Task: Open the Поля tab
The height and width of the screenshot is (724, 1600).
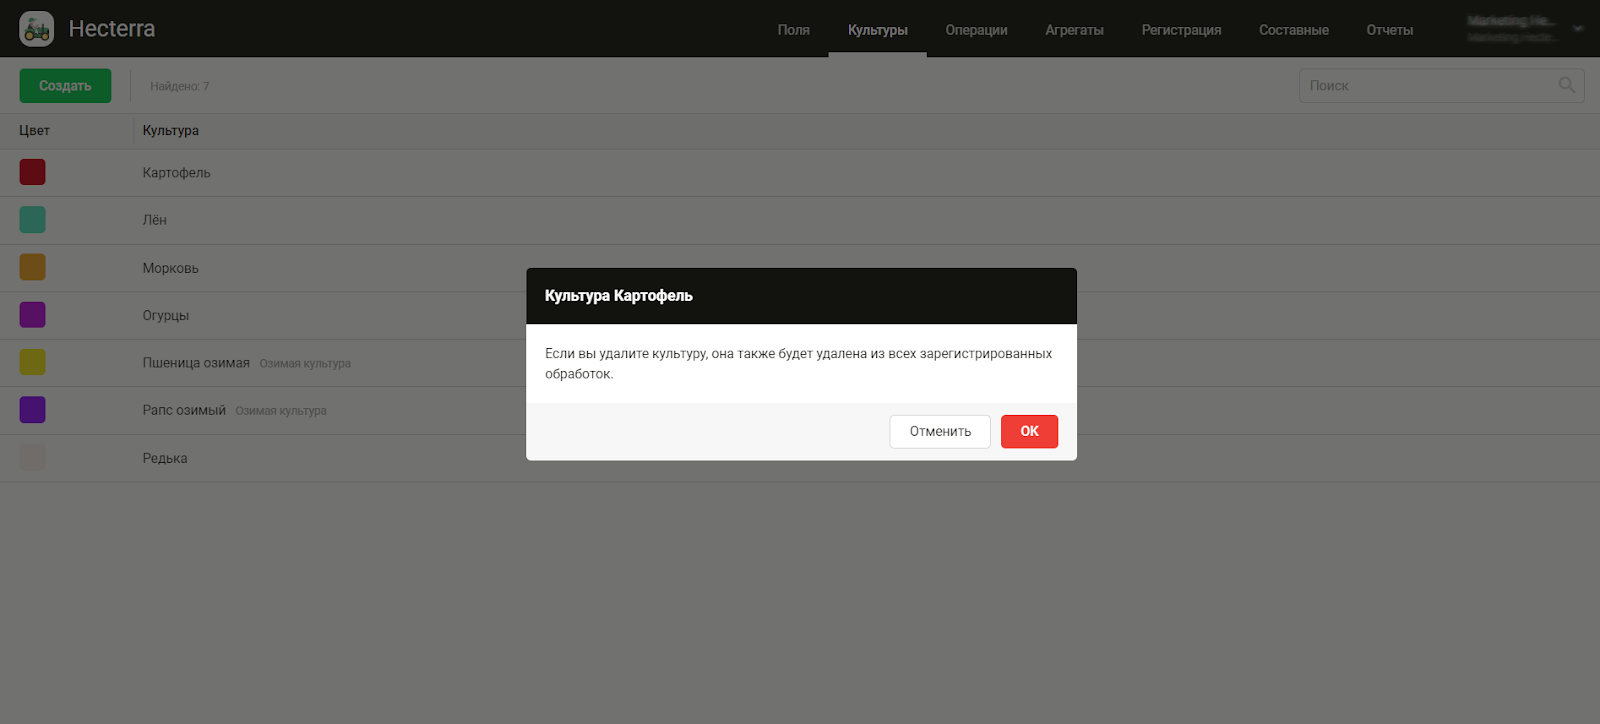Action: (793, 30)
